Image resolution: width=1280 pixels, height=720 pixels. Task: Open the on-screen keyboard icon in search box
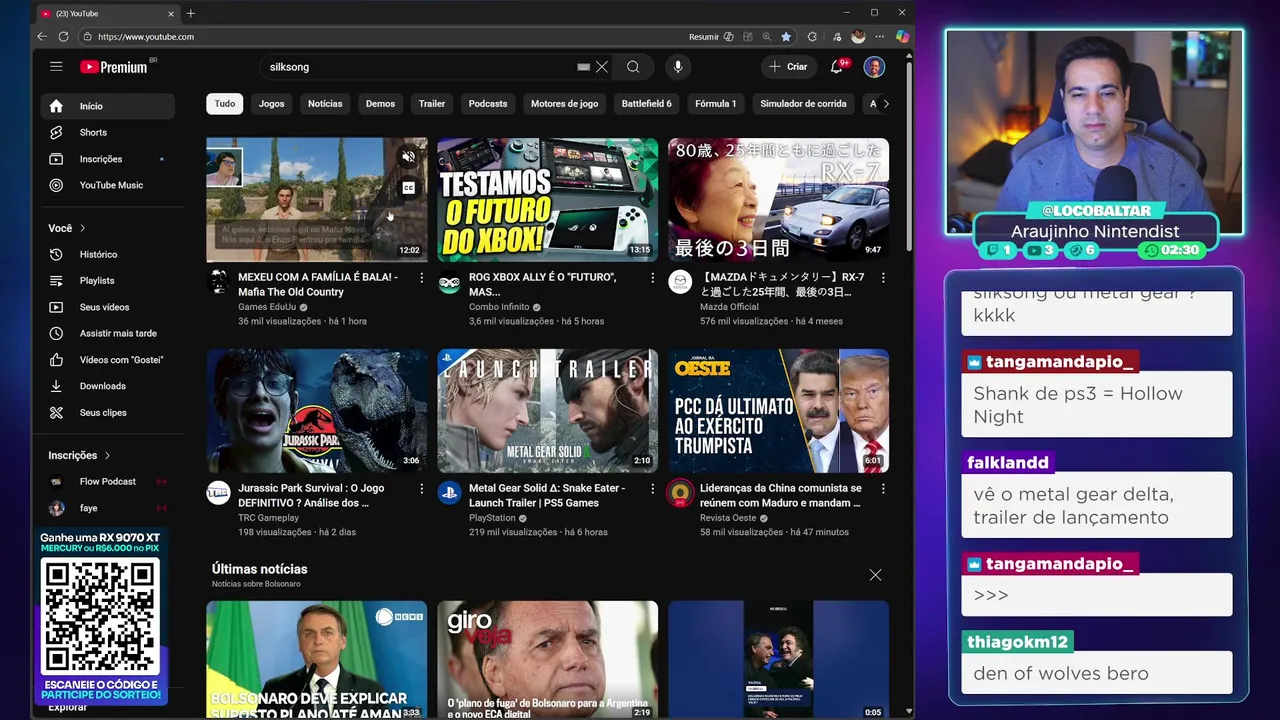pos(584,67)
